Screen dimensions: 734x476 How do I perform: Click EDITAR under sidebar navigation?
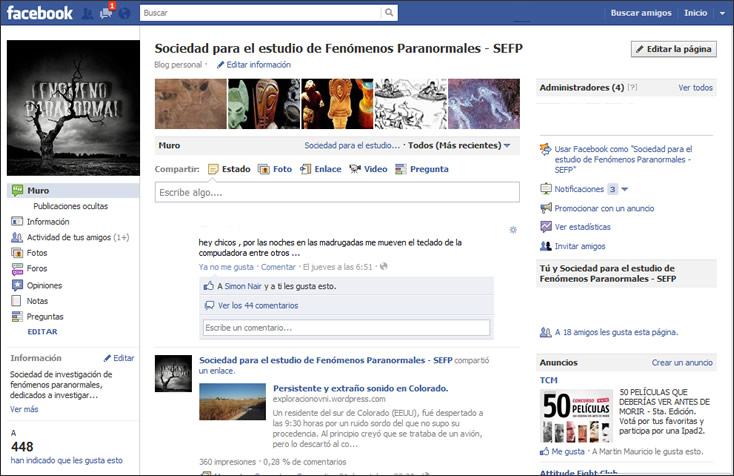(42, 331)
